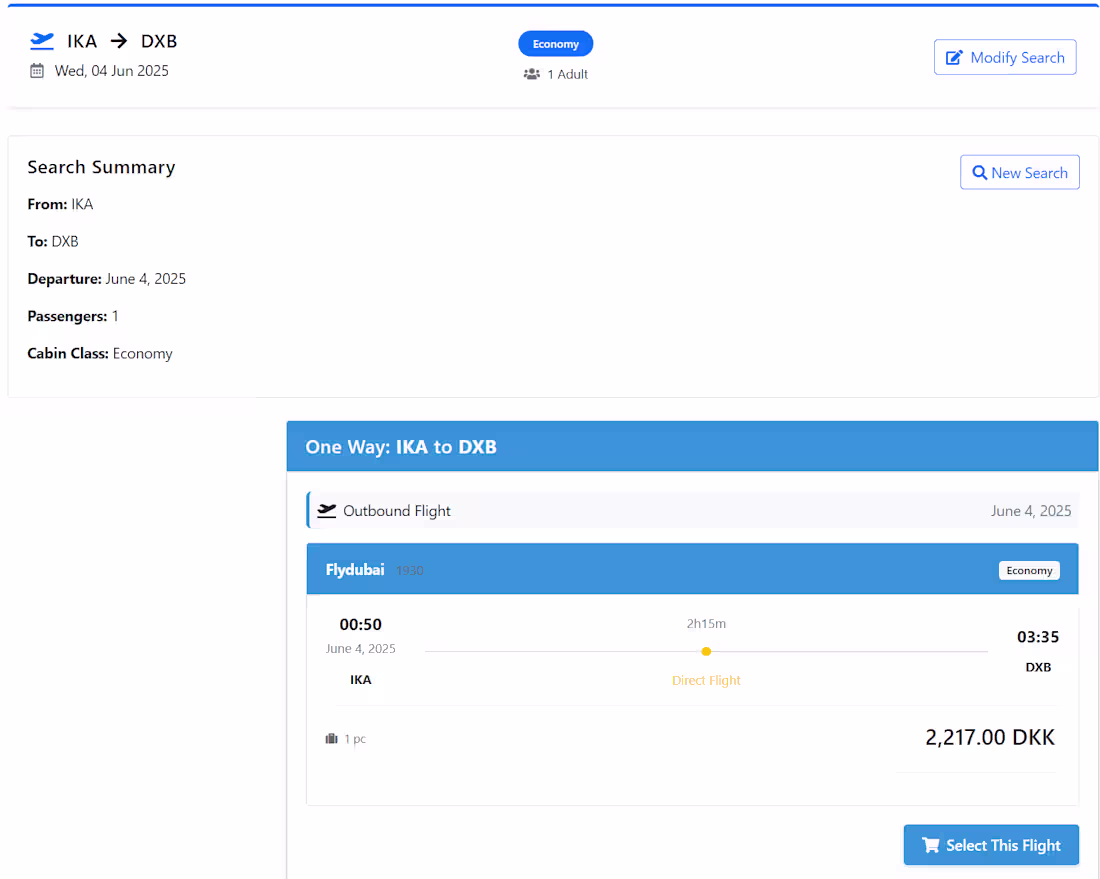The width and height of the screenshot is (1100, 879).
Task: Click the calendar icon next to the travel date
Action: pyautogui.click(x=36, y=71)
